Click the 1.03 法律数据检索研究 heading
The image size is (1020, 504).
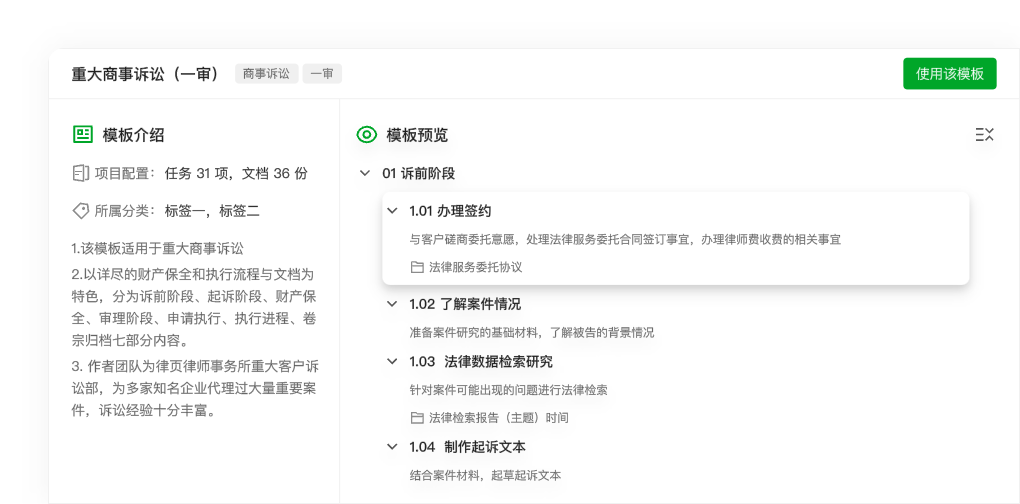pos(481,361)
